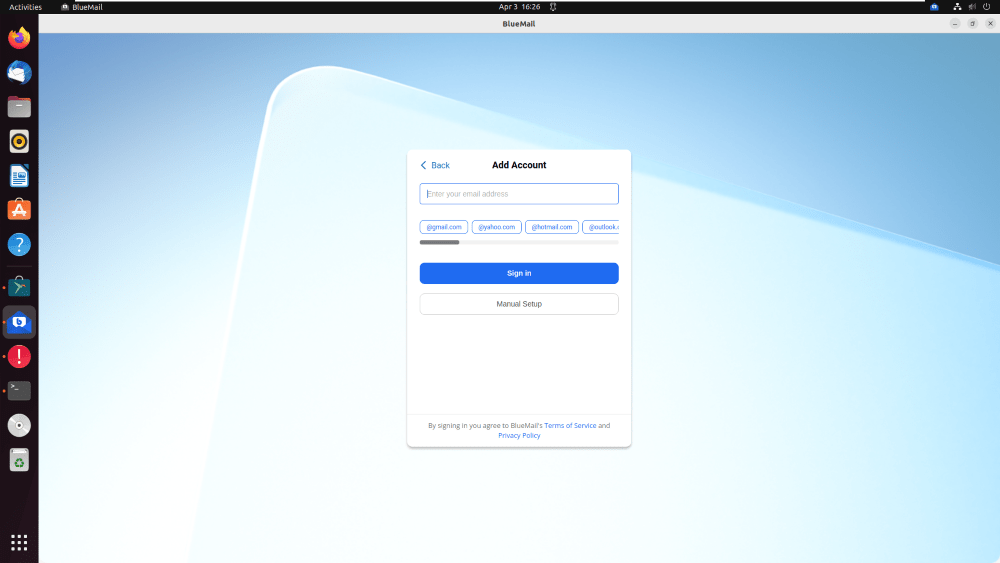Show Applications grid
Viewport: 1000px width, 563px height.
pos(19,543)
